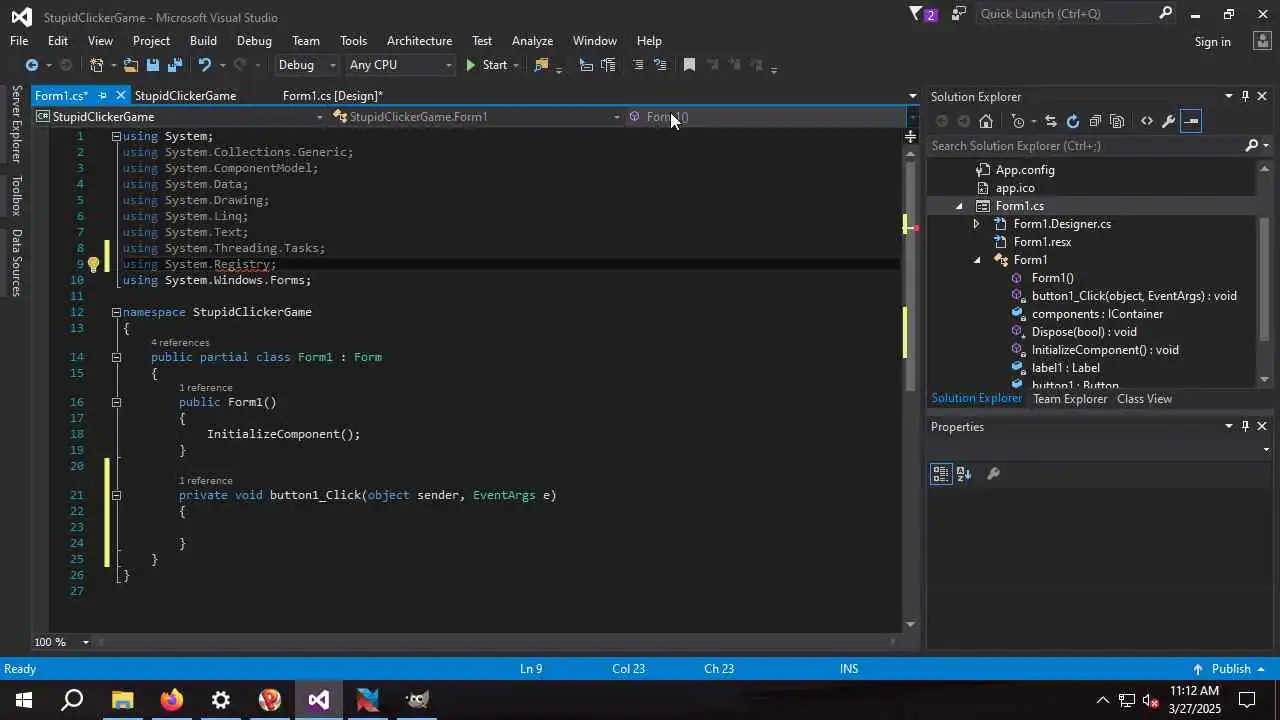The width and height of the screenshot is (1280, 720).
Task: Switch to the Form1.cs [Design]* tab
Action: point(333,96)
